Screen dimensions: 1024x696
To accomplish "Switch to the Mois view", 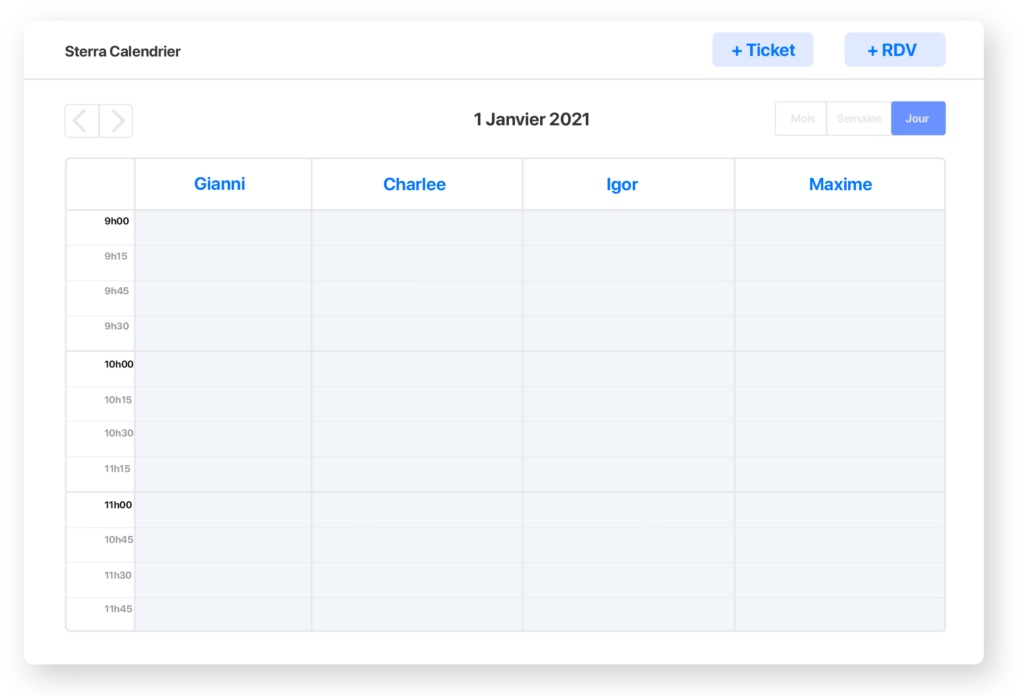I will (801, 119).
